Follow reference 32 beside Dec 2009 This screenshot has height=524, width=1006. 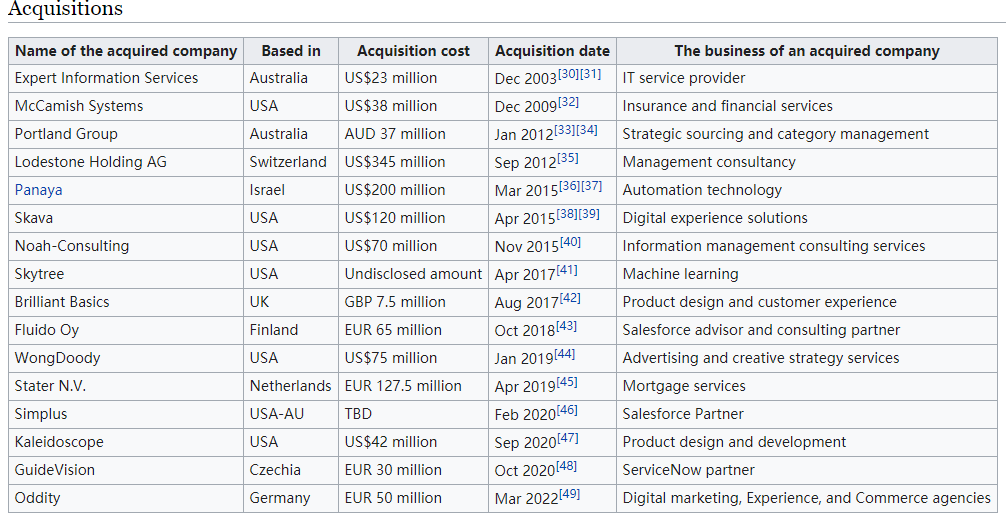point(568,102)
